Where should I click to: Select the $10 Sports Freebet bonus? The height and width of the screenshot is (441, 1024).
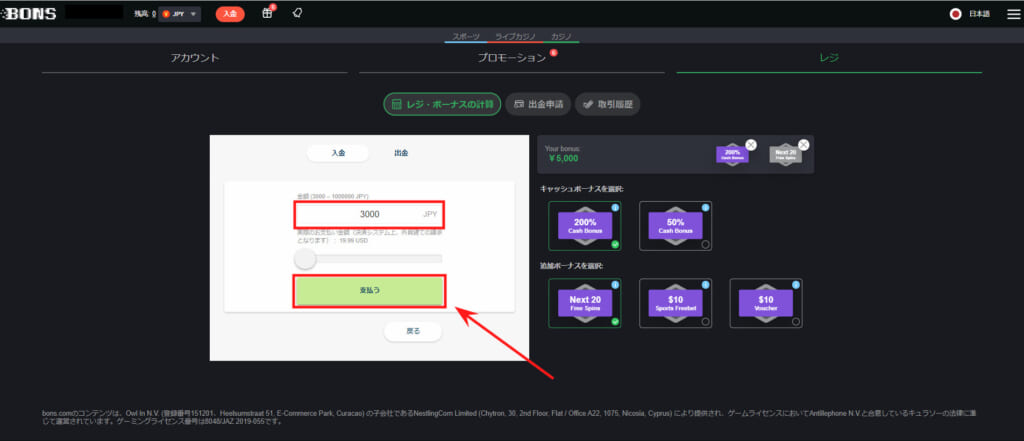tap(673, 303)
